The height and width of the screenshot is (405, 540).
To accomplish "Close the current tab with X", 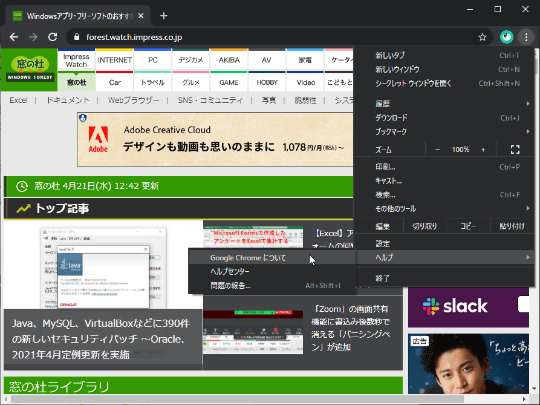I will point(141,16).
